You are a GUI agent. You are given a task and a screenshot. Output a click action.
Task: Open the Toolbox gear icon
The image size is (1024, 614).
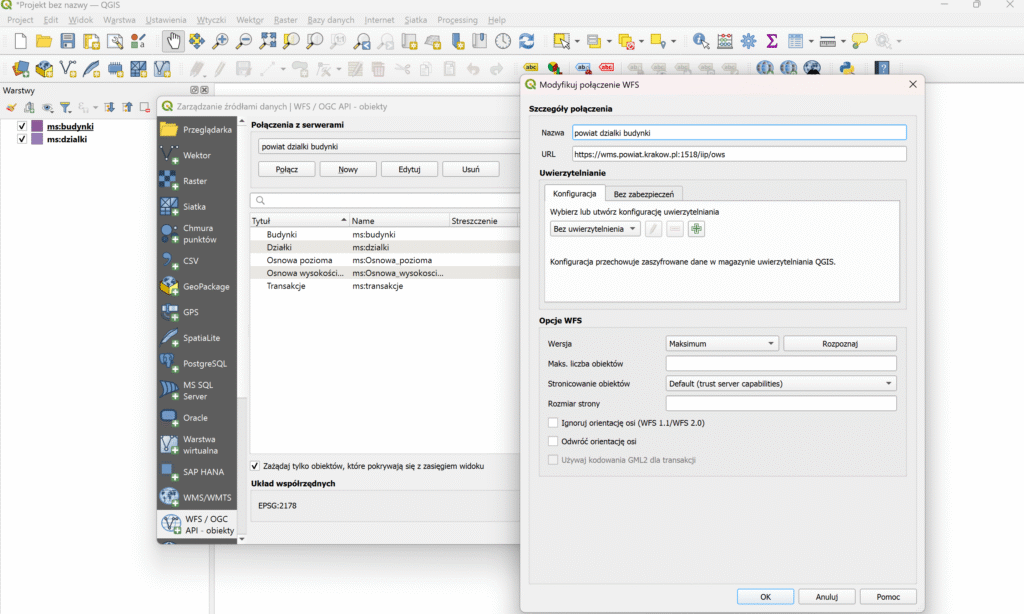coord(747,41)
